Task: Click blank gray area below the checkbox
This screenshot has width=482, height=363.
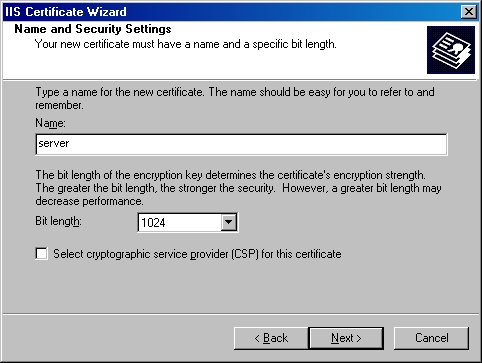Action: (x=240, y=287)
